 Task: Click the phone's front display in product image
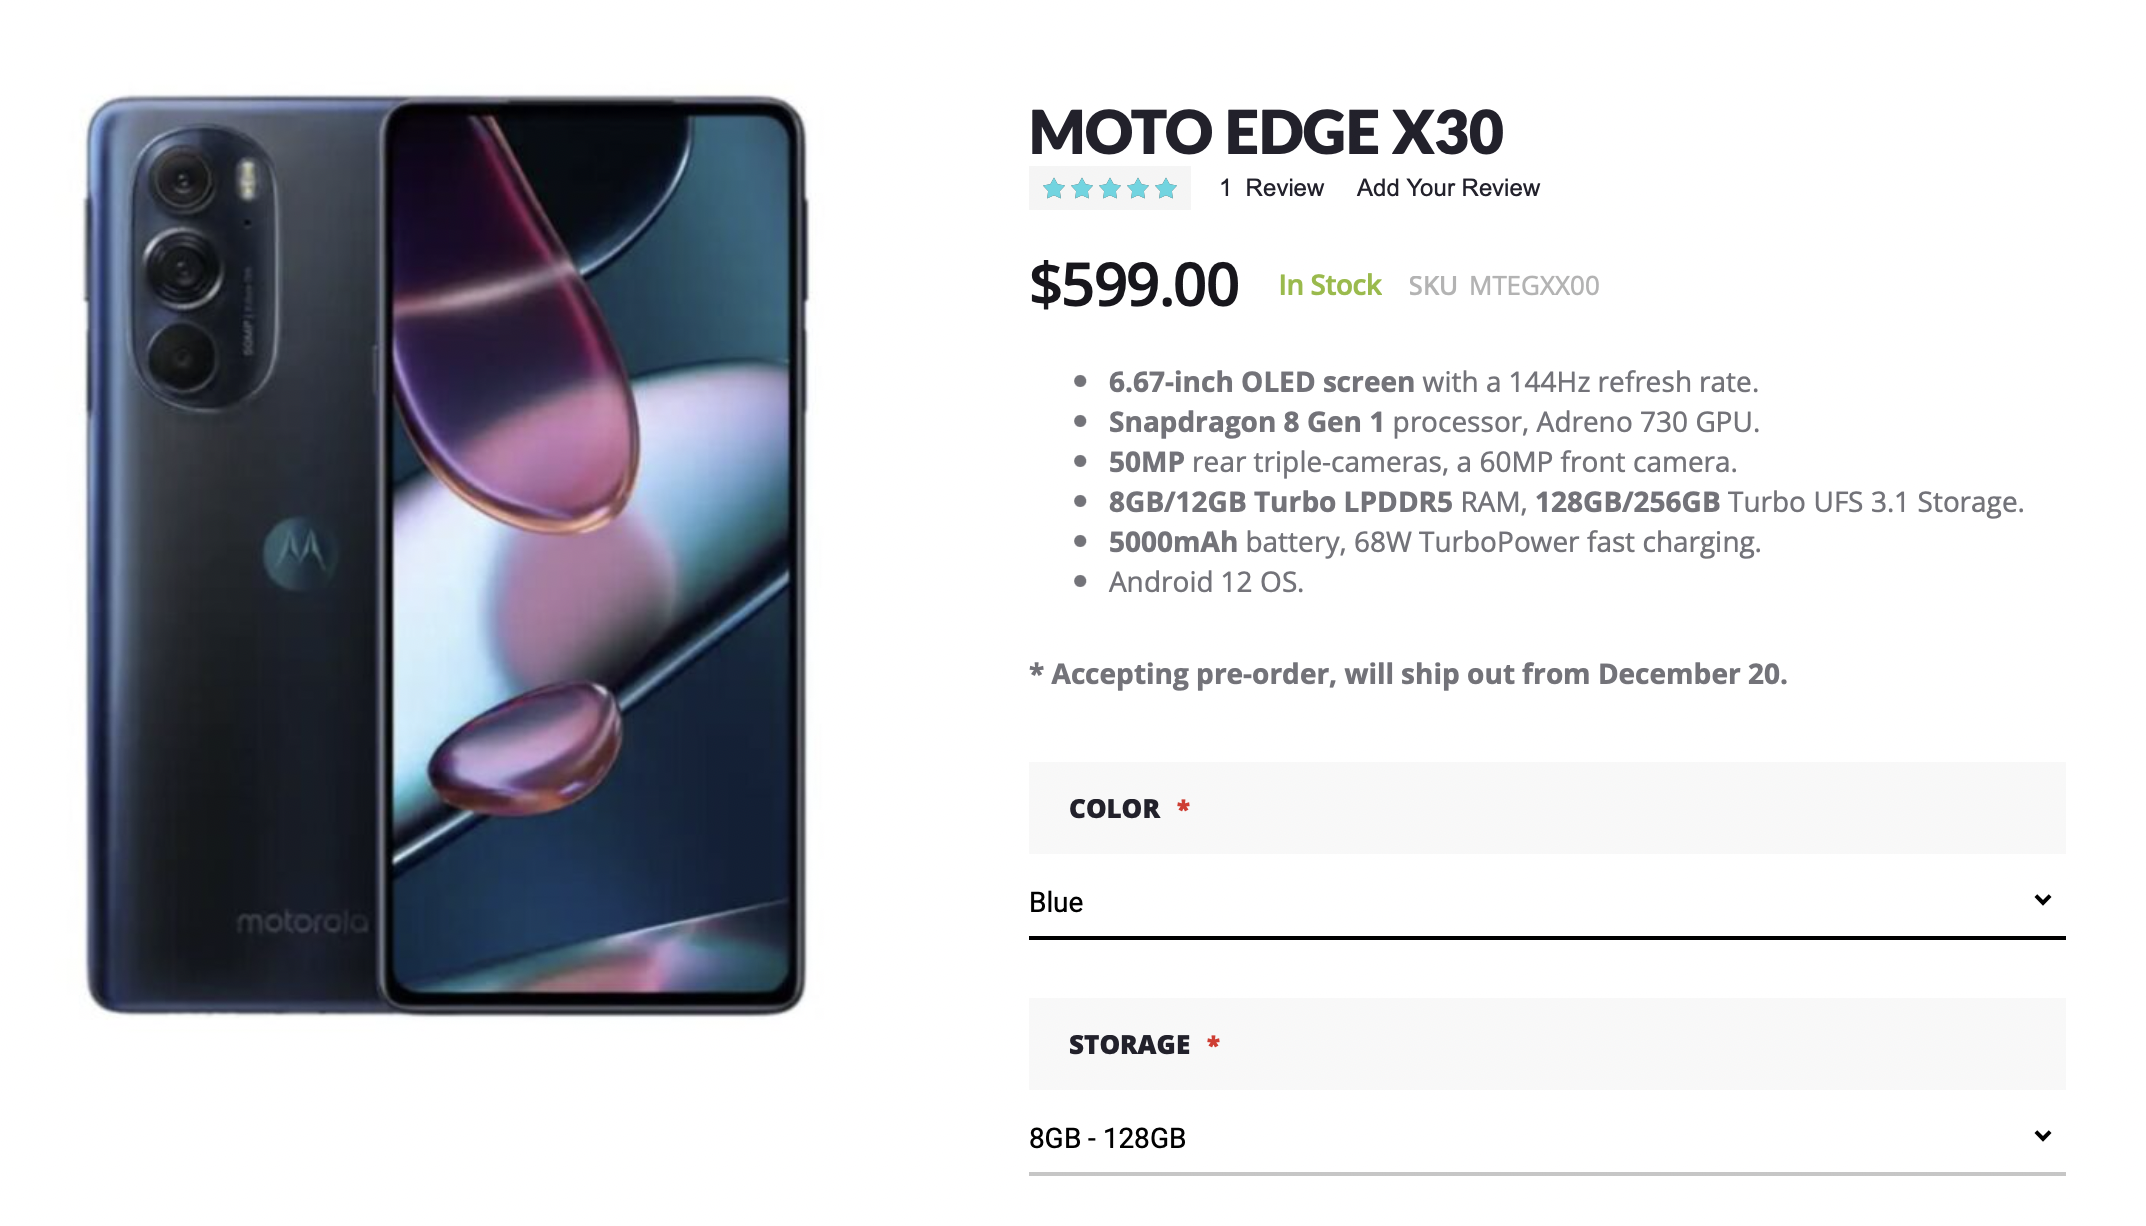[x=592, y=555]
